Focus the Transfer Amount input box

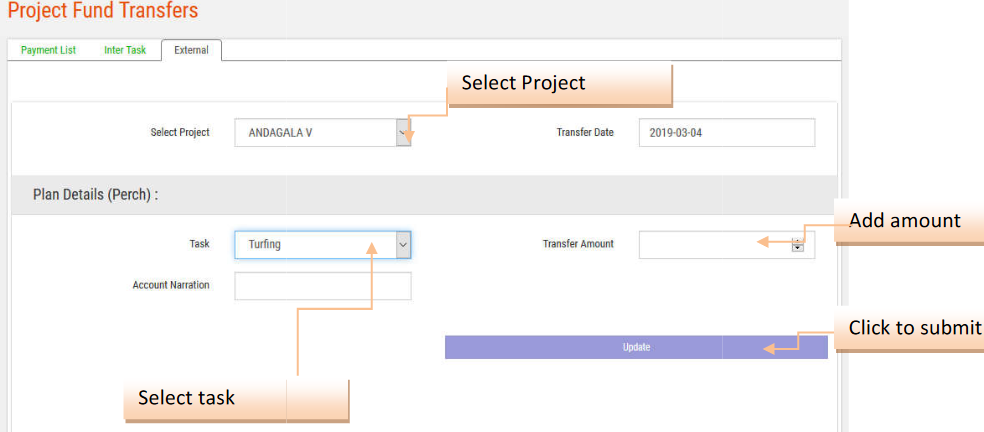coord(712,244)
